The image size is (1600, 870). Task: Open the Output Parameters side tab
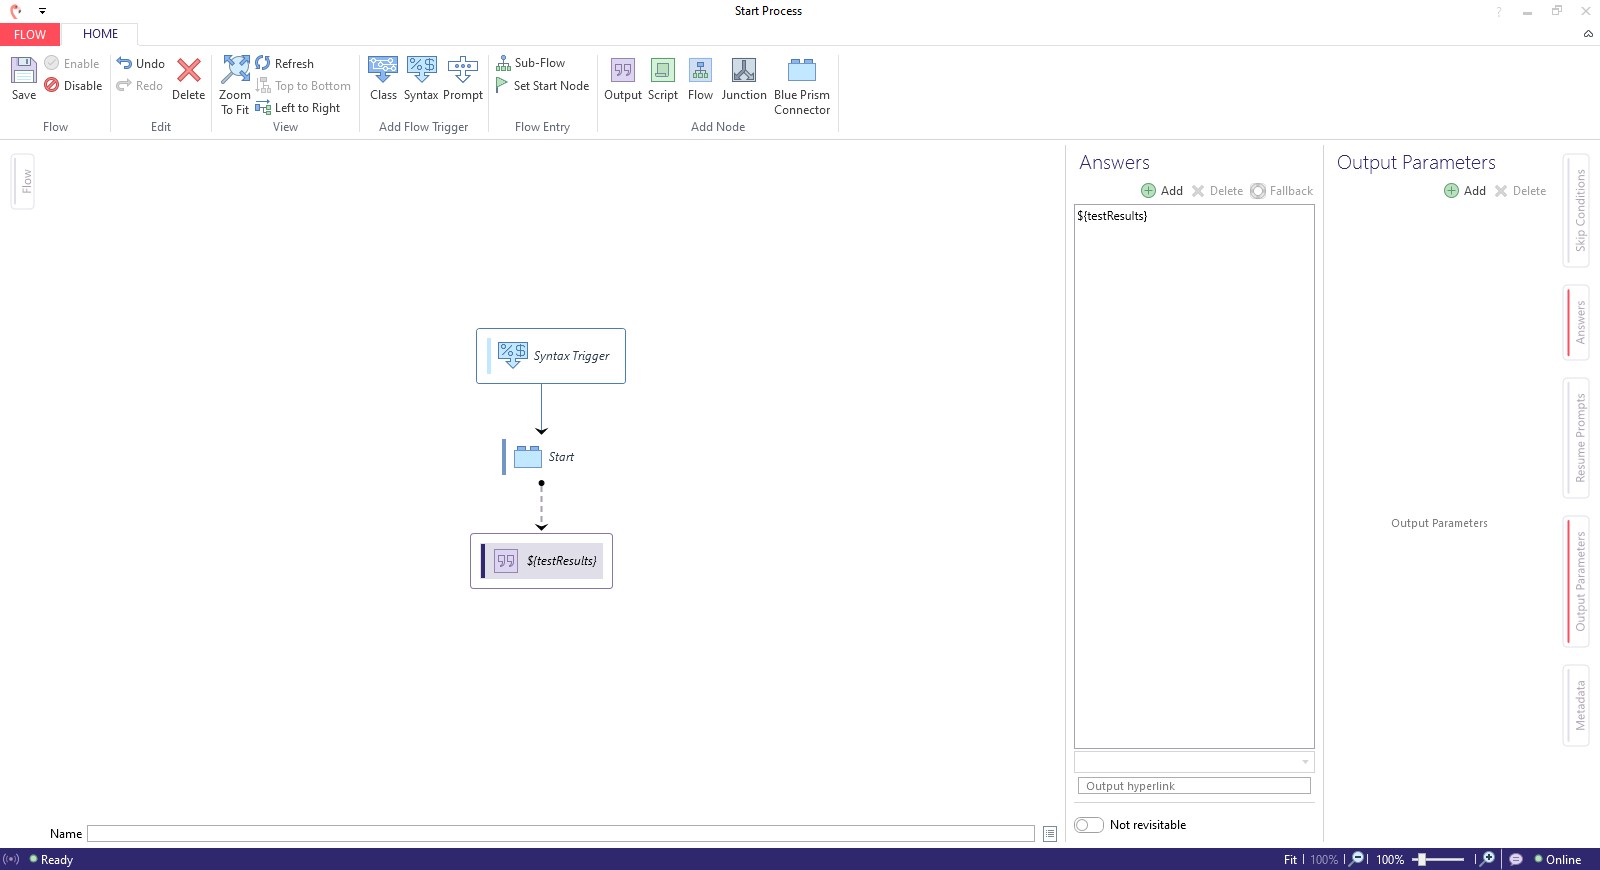click(1577, 581)
